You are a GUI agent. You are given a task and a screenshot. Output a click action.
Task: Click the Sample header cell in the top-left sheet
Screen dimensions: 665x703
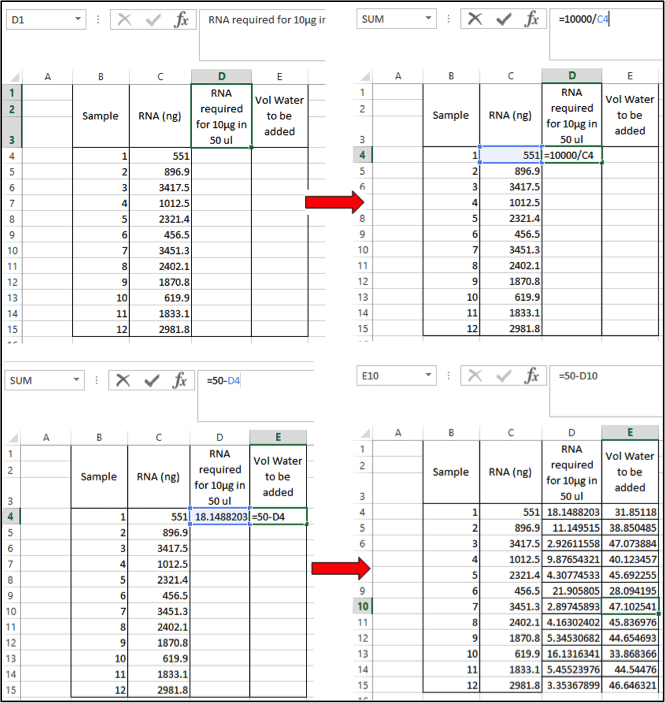click(101, 116)
